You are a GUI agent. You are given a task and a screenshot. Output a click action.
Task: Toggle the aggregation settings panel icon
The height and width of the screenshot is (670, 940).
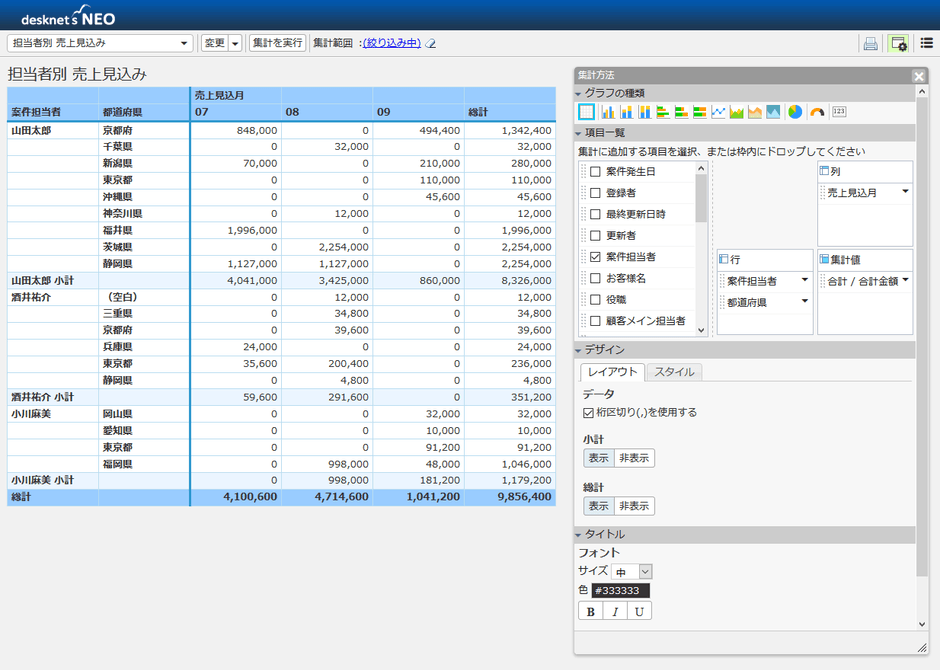pos(898,43)
